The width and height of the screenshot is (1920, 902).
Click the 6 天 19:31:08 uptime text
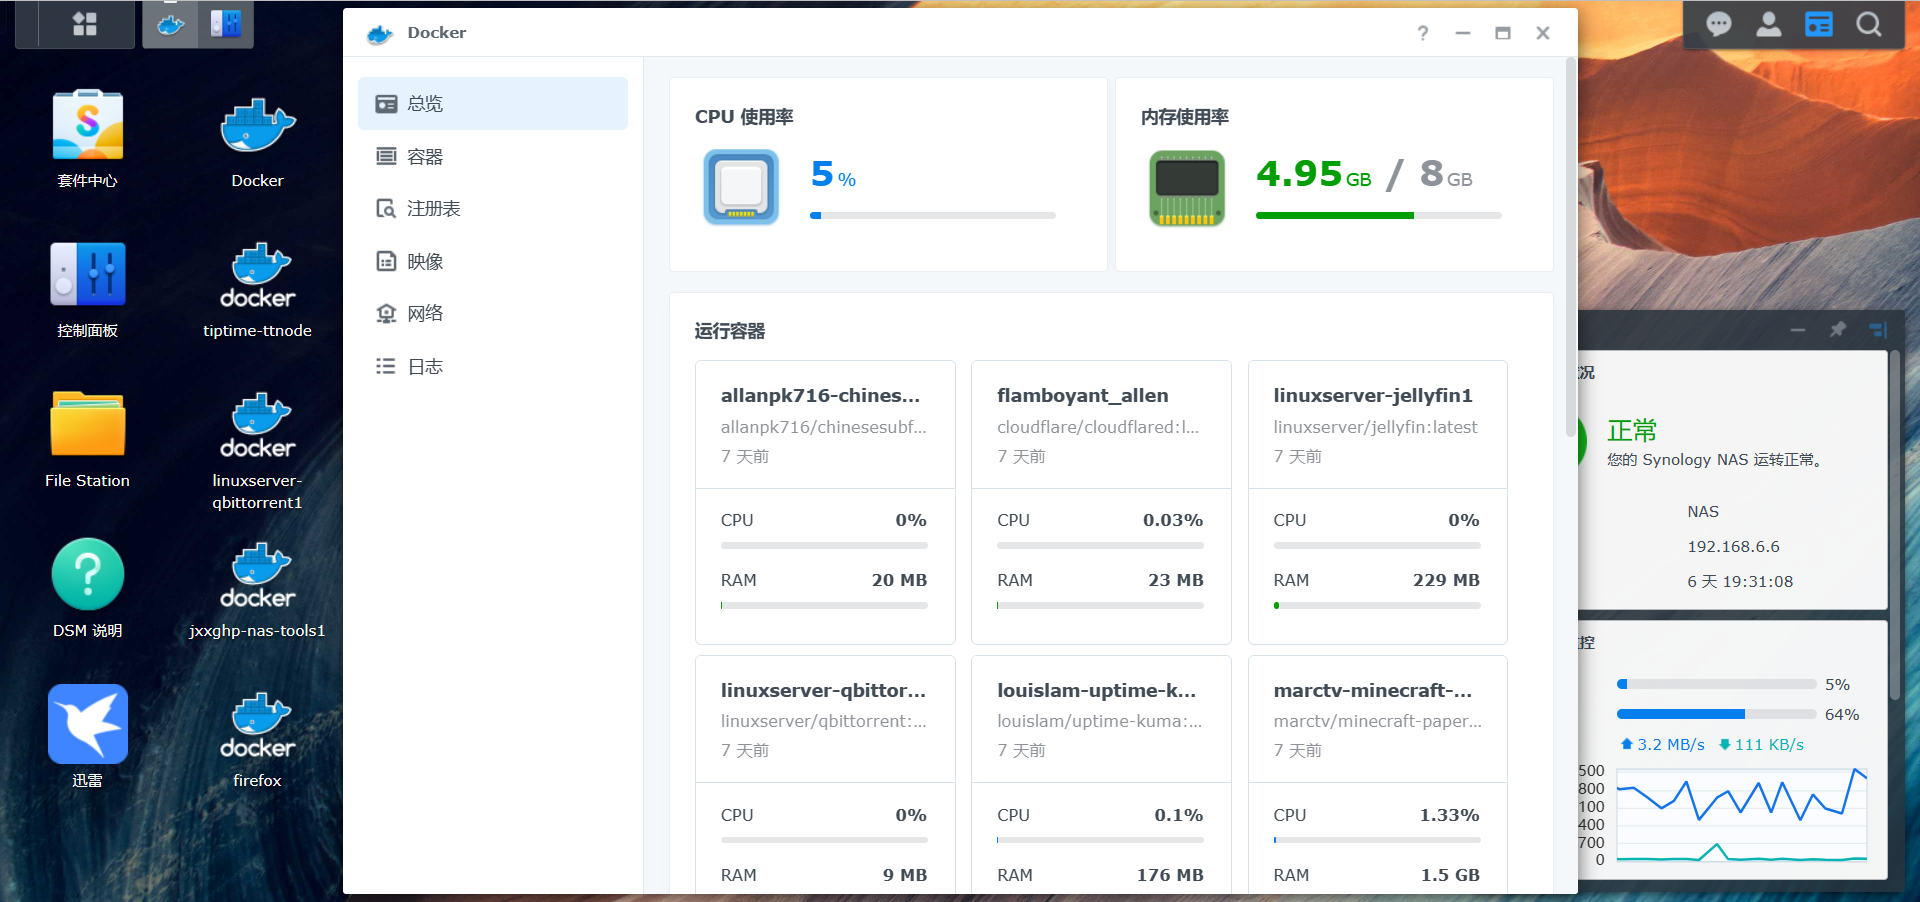[x=1740, y=582]
